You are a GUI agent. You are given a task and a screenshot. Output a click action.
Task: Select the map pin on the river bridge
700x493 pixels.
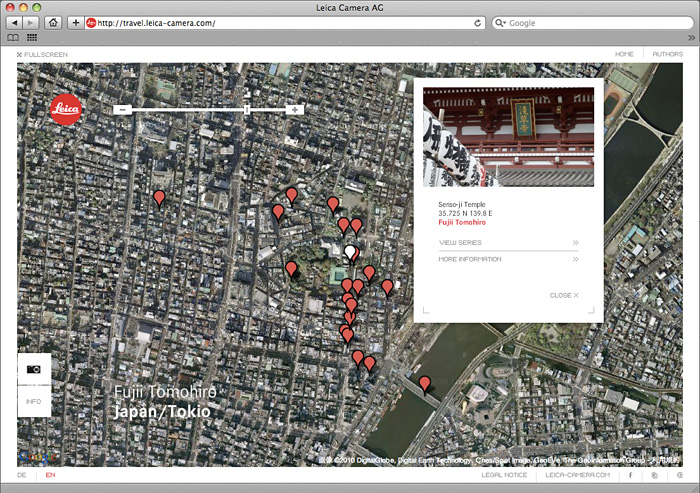(x=425, y=385)
